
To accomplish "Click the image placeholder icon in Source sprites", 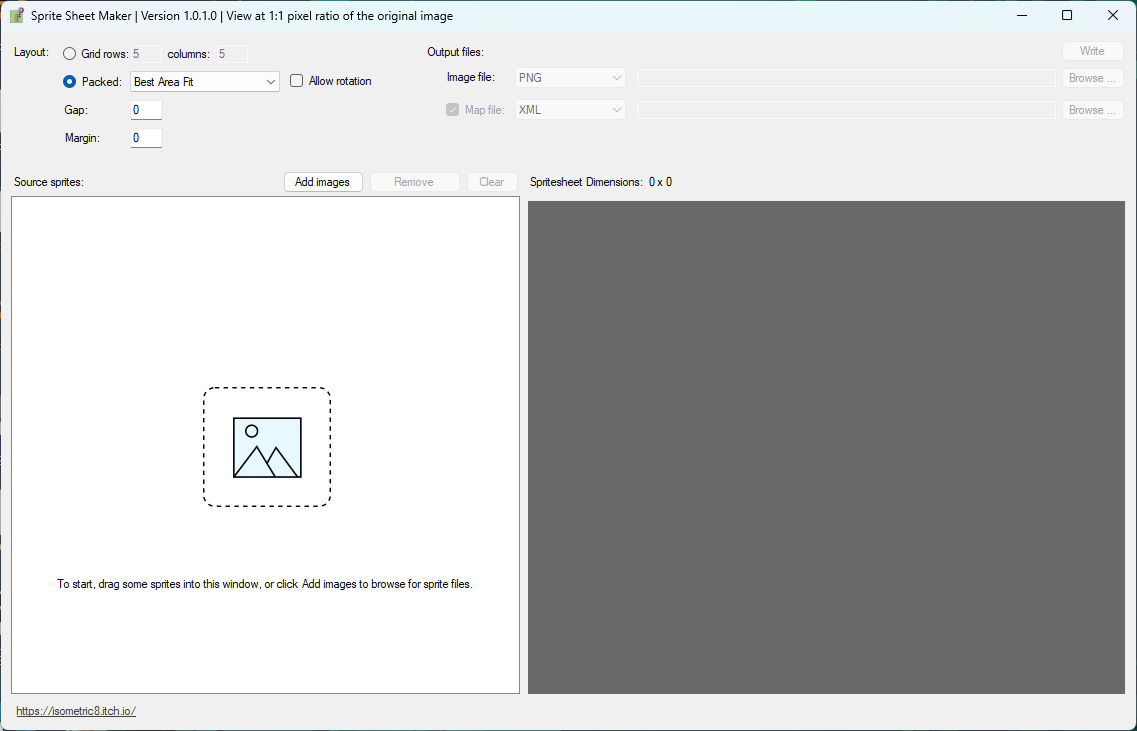I will click(x=267, y=447).
